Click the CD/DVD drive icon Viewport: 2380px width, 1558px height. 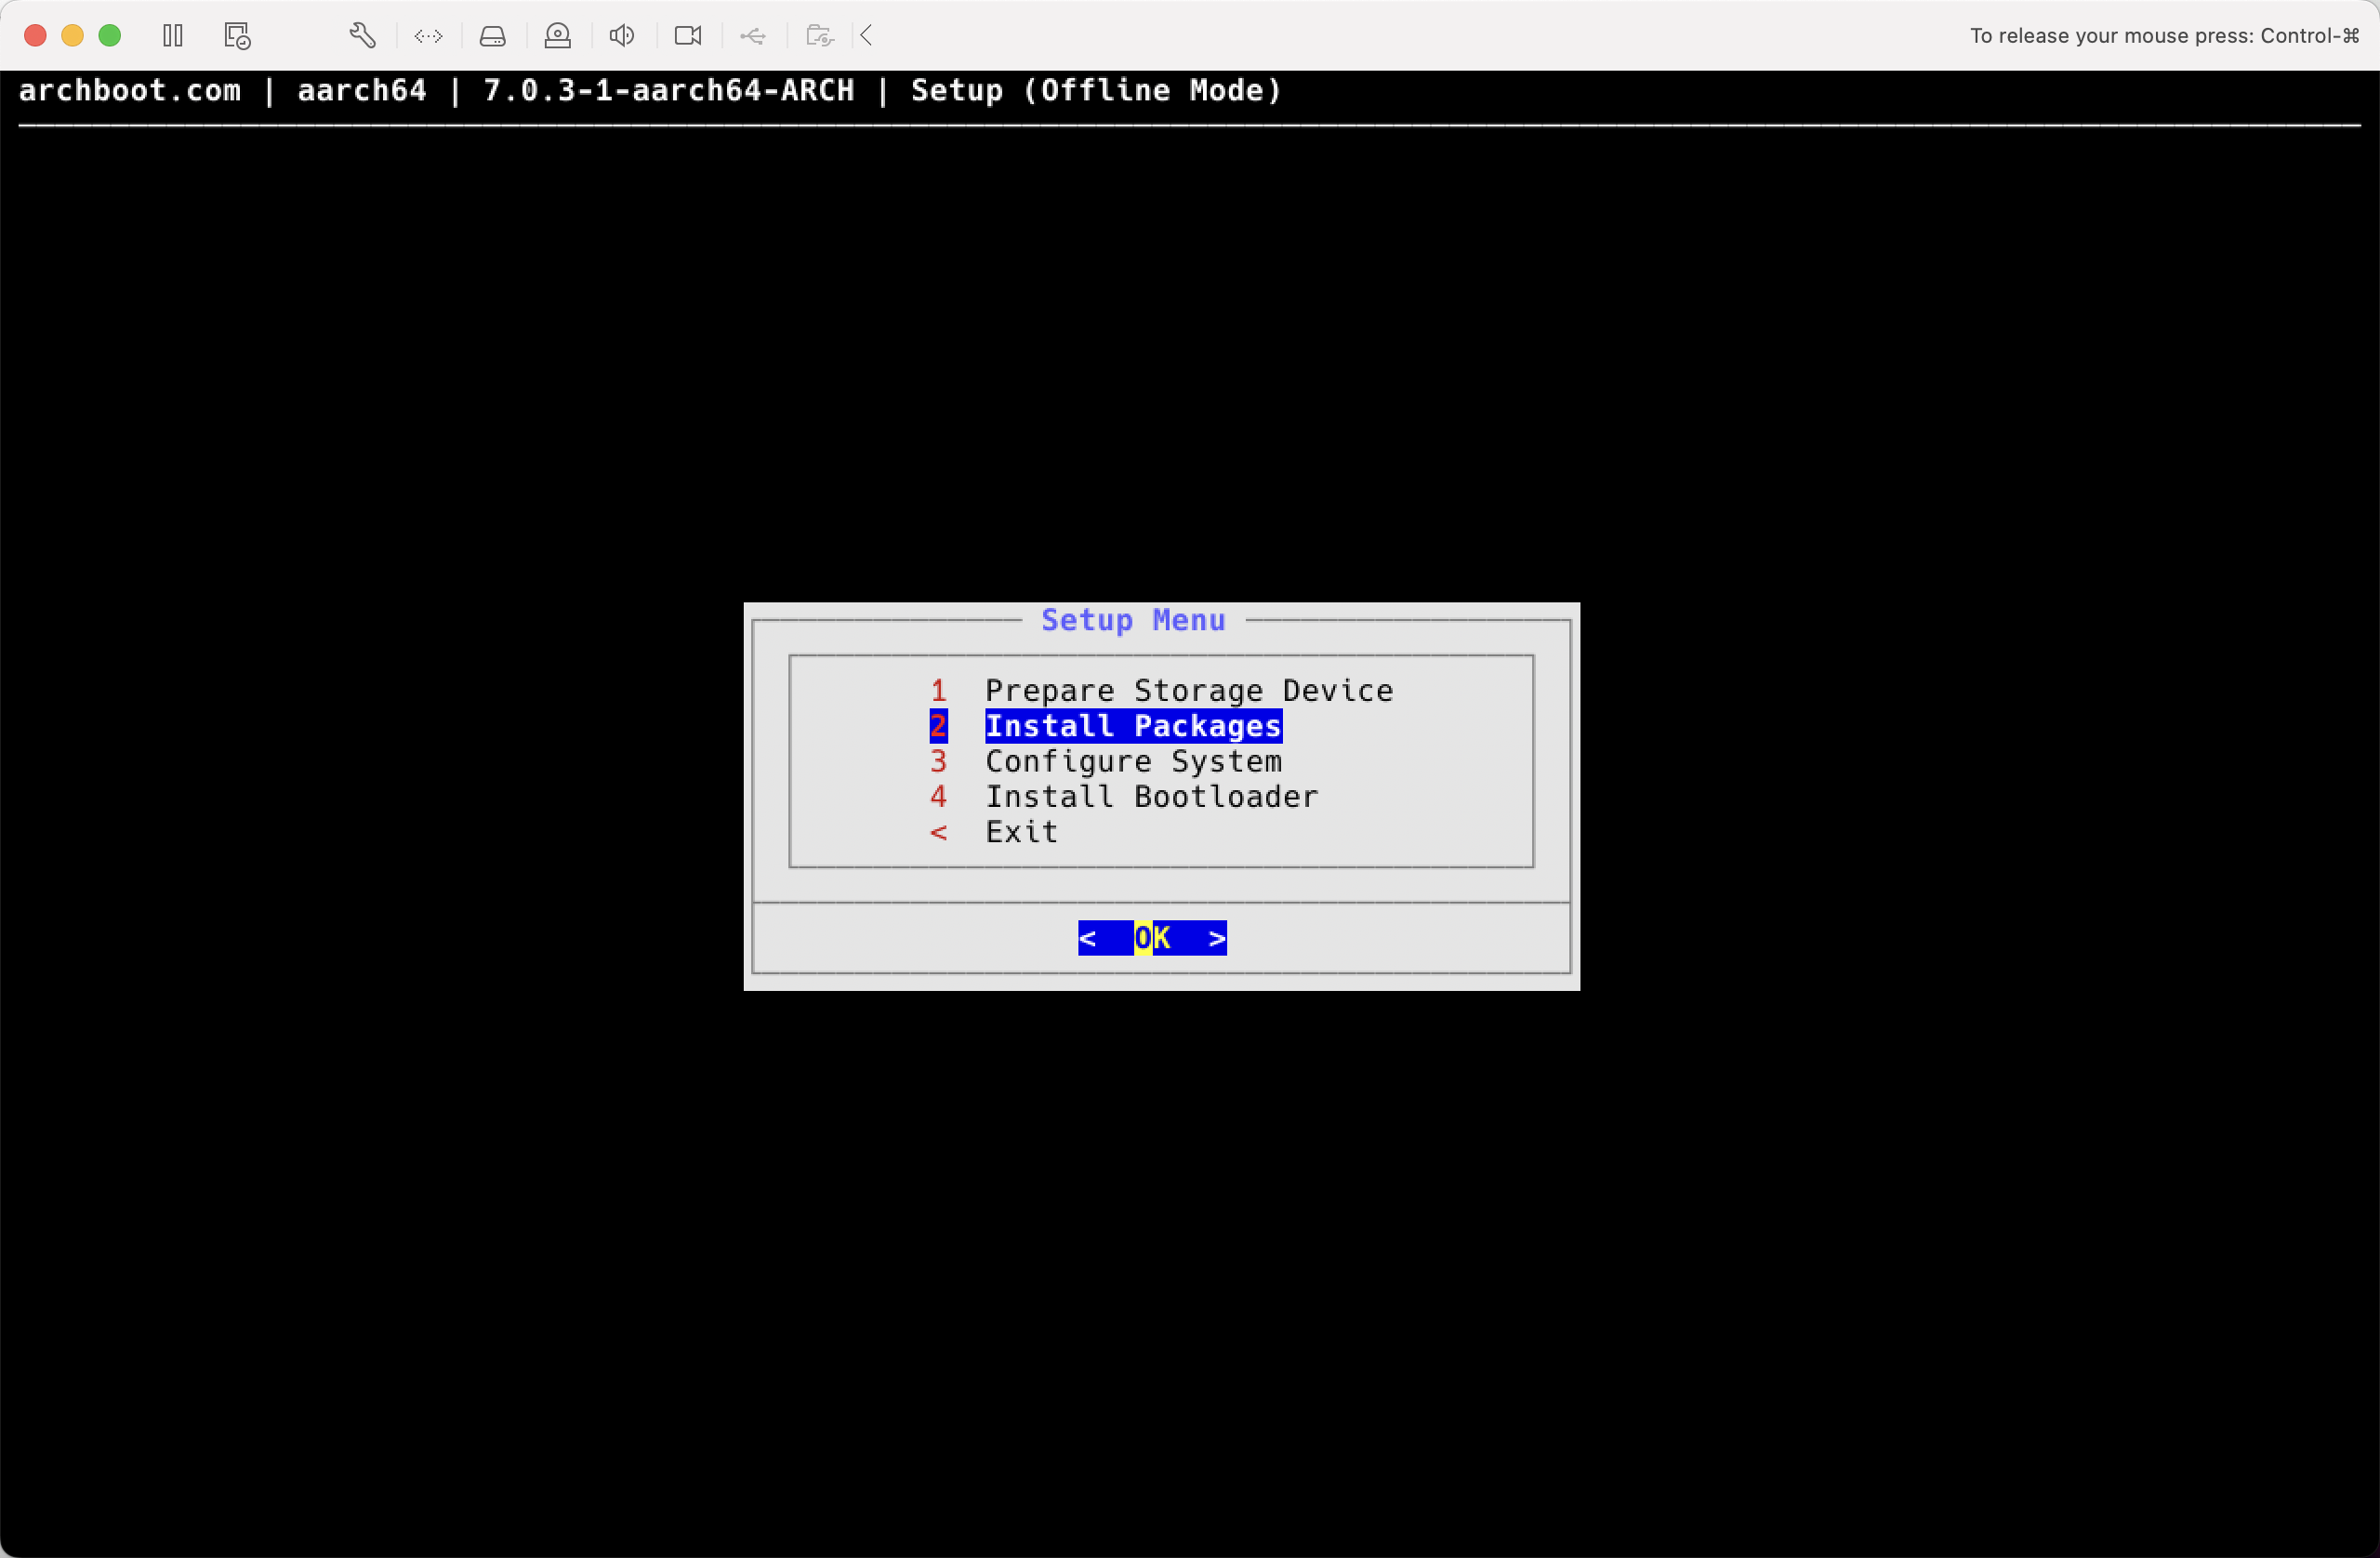coord(557,36)
